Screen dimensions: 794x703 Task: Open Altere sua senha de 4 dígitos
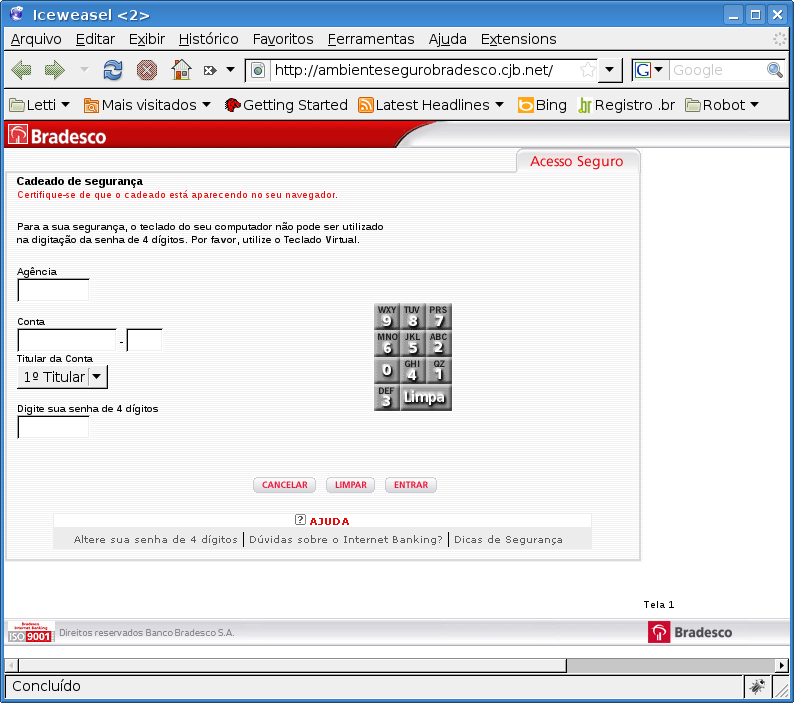[x=155, y=539]
